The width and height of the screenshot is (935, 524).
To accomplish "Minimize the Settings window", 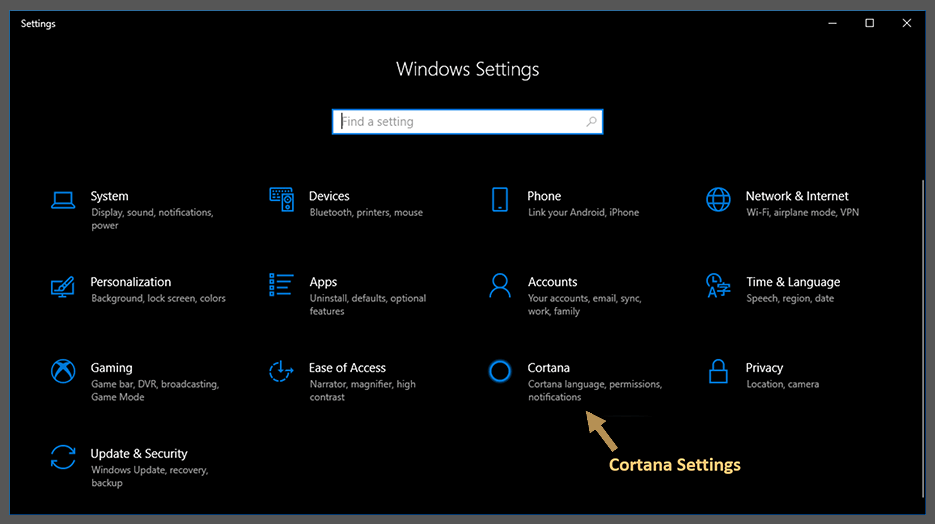I will point(832,23).
